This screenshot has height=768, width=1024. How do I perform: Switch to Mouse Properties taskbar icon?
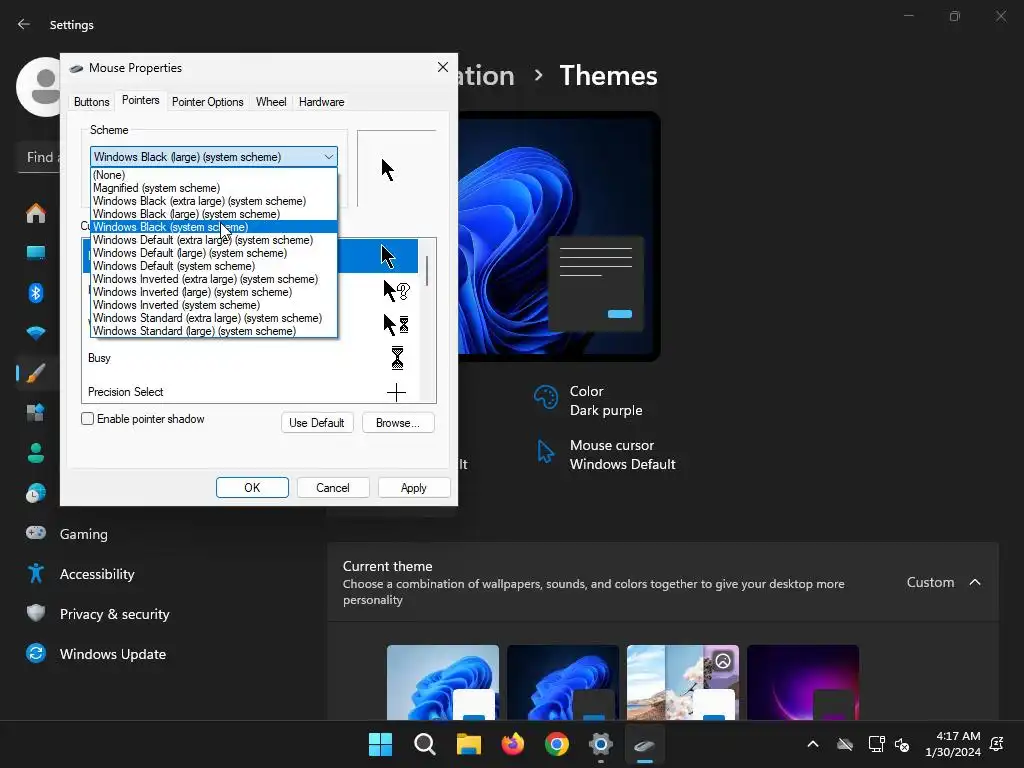(645, 744)
